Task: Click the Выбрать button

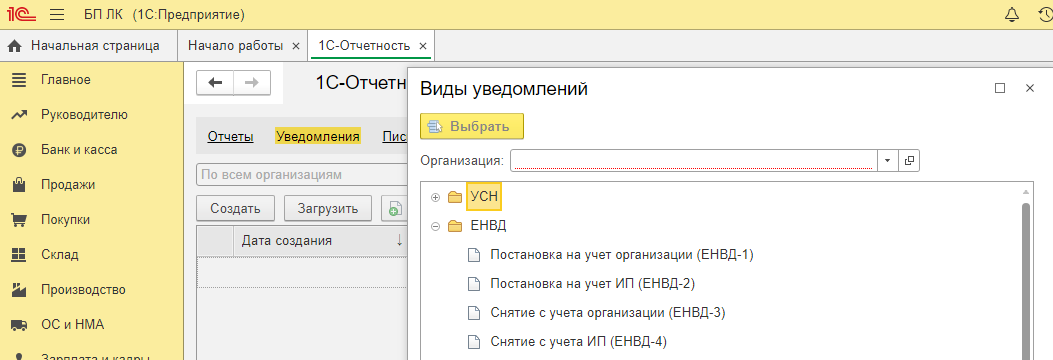Action: point(471,126)
